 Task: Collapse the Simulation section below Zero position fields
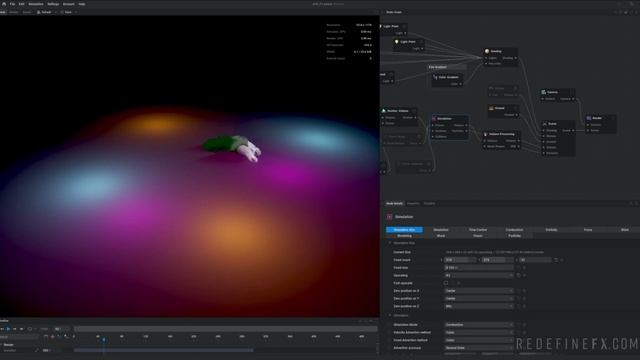(x=390, y=316)
